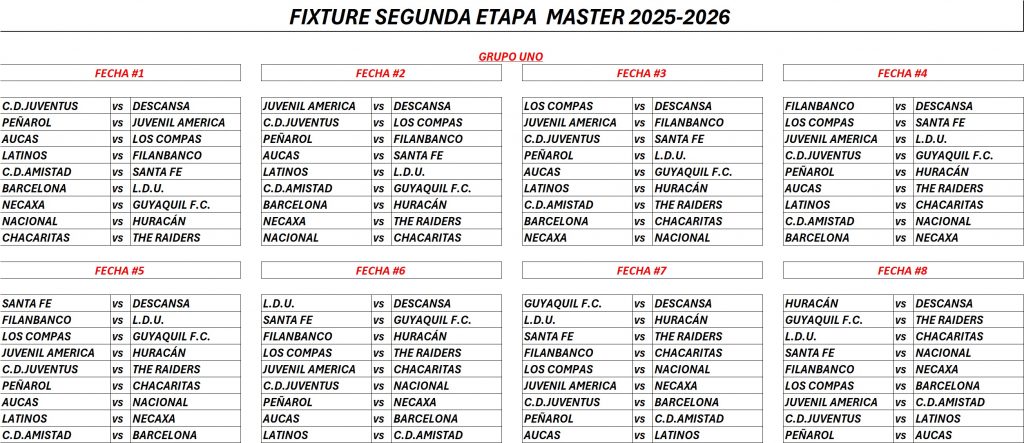Screen dimensions: 1024x443
Task: Click the FECHA #4 header cell
Action: [x=902, y=73]
